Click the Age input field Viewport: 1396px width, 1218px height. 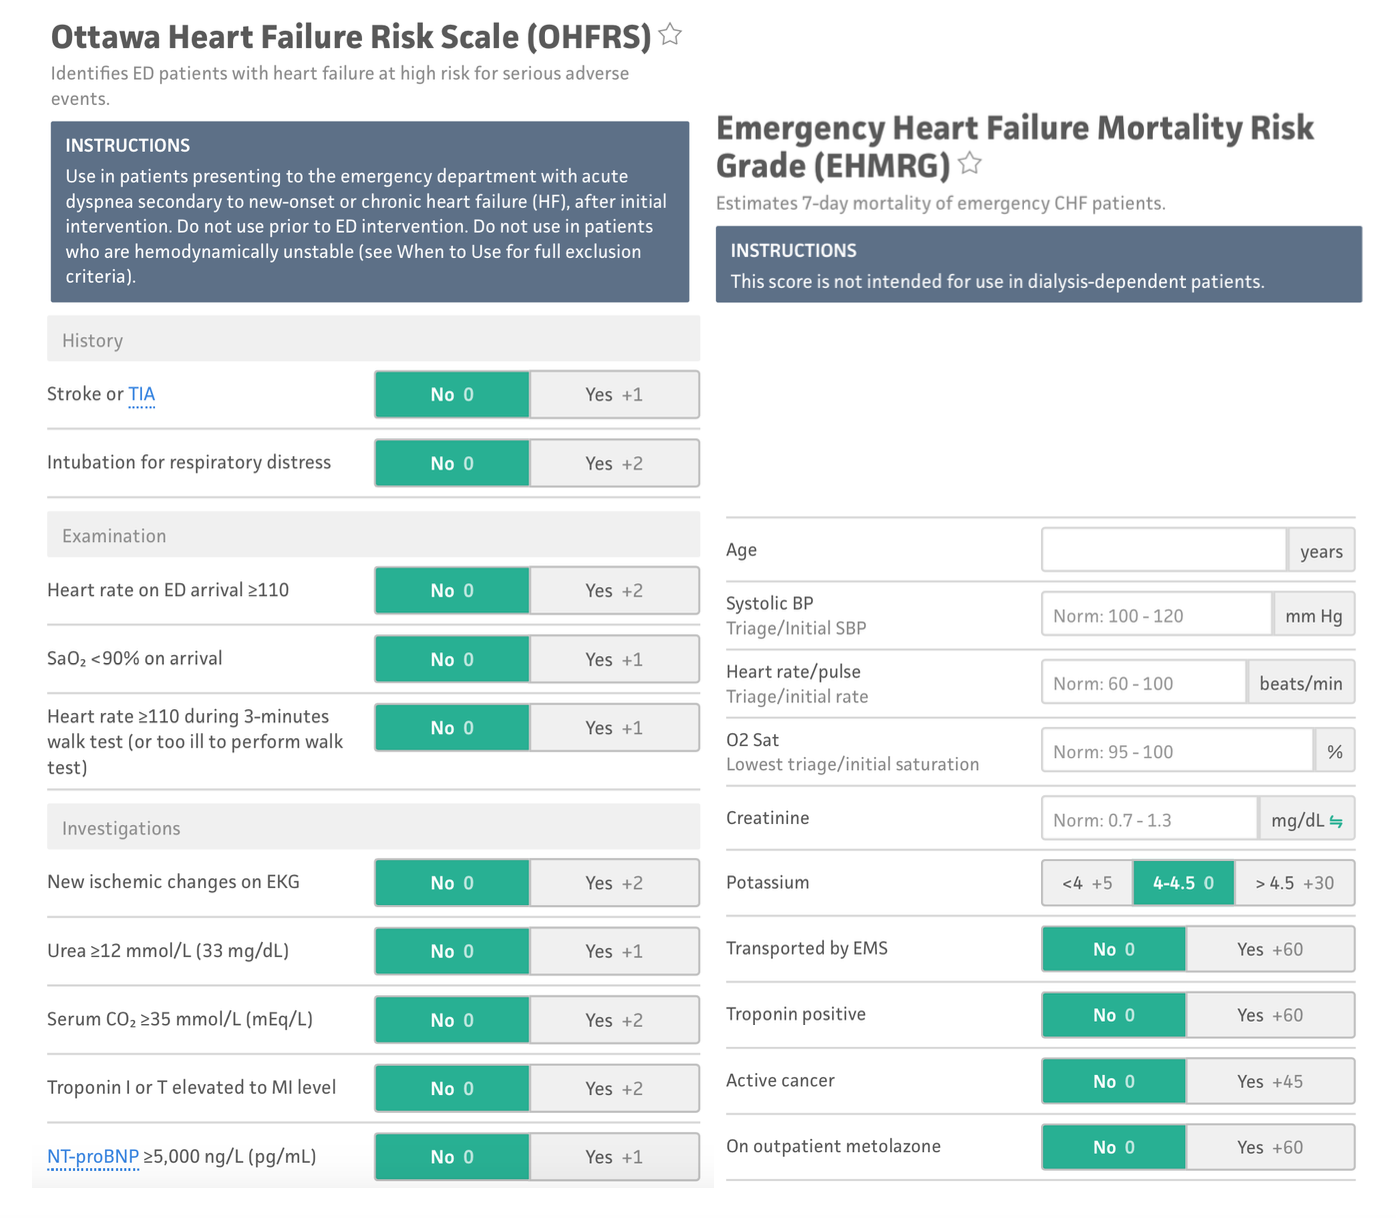[x=1164, y=551]
